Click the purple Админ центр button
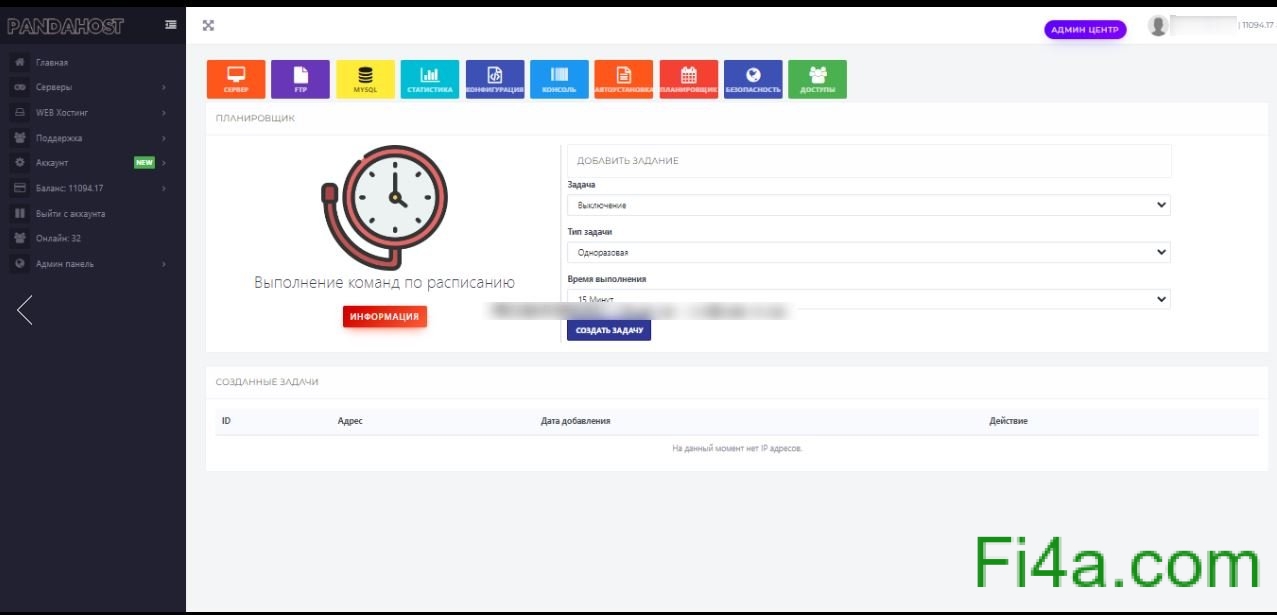1277x615 pixels. point(1085,30)
